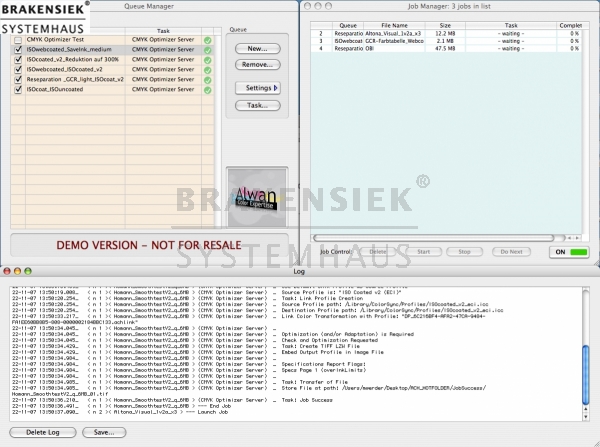Image resolution: width=600 pixels, height=447 pixels.
Task: Click the Save... log button
Action: pyautogui.click(x=104, y=432)
